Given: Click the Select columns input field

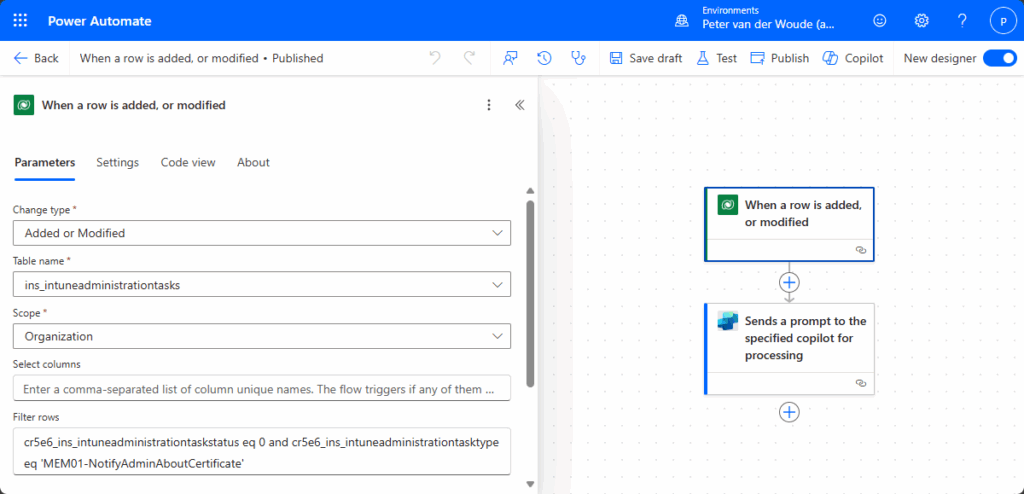Looking at the screenshot, I should click(x=261, y=388).
